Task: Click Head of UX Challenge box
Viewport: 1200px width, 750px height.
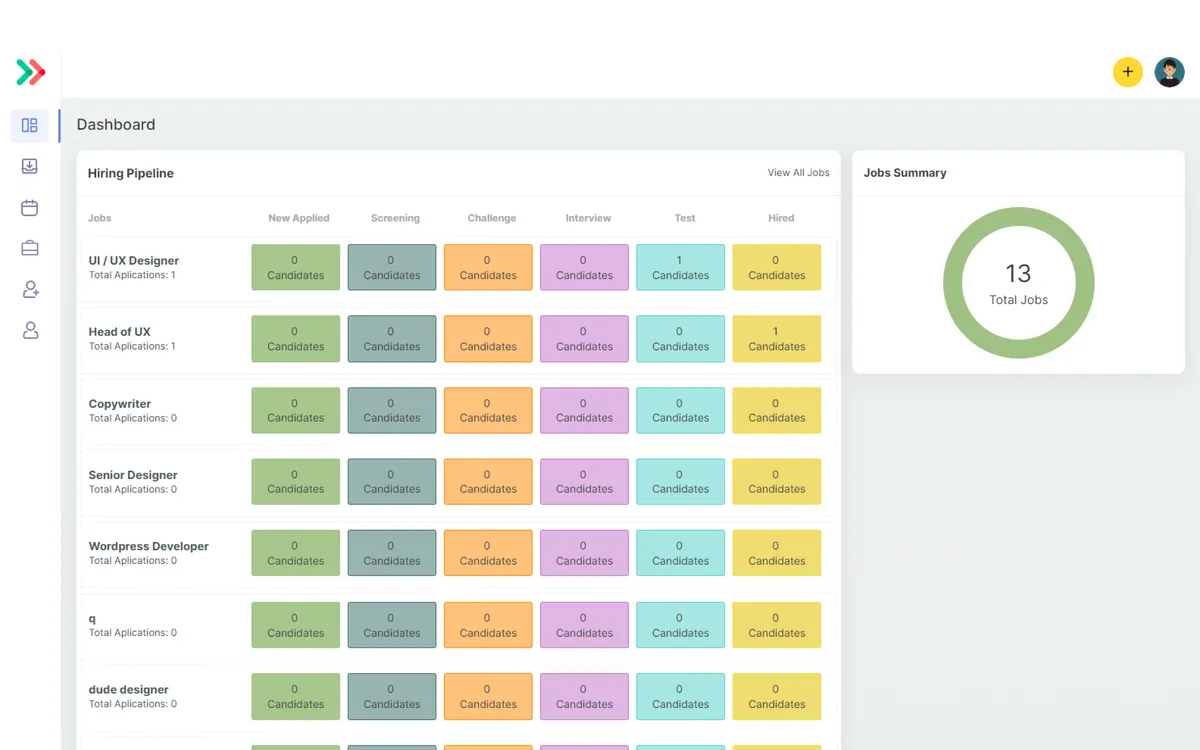Action: [x=488, y=339]
